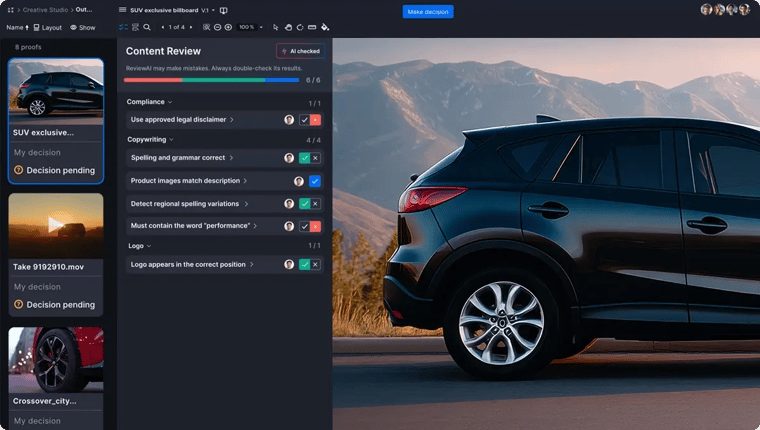760x430 pixels.
Task: Zoom out with the minus icon
Action: 218,27
